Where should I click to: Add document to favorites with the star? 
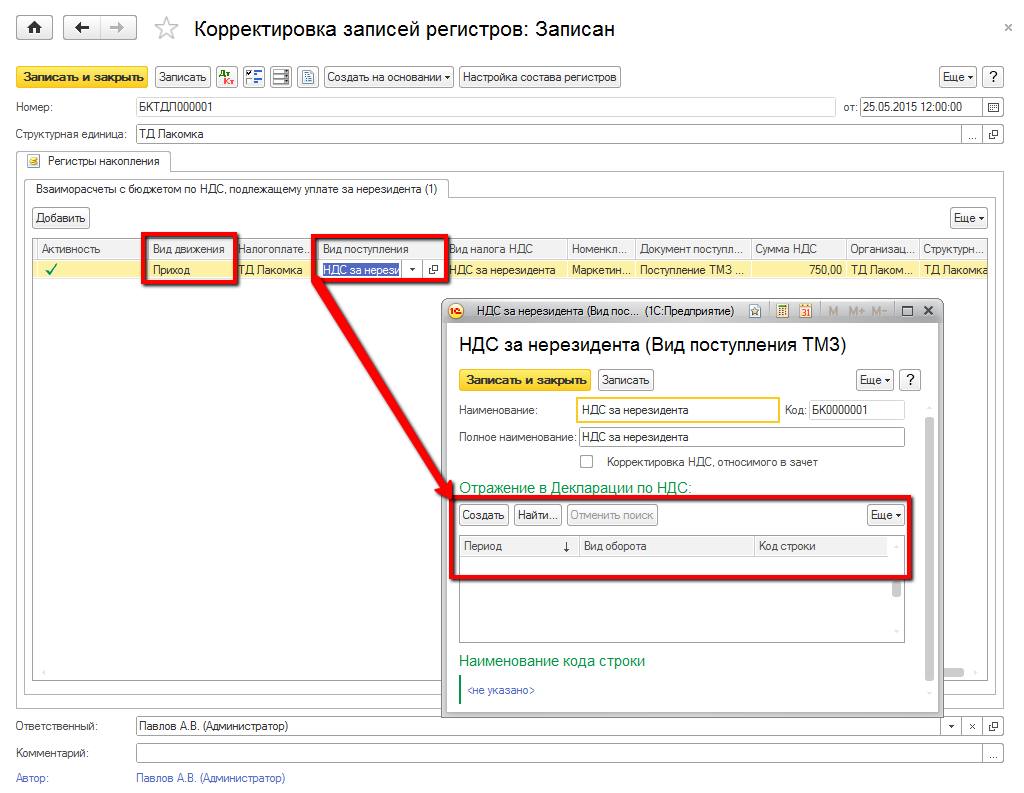point(168,30)
